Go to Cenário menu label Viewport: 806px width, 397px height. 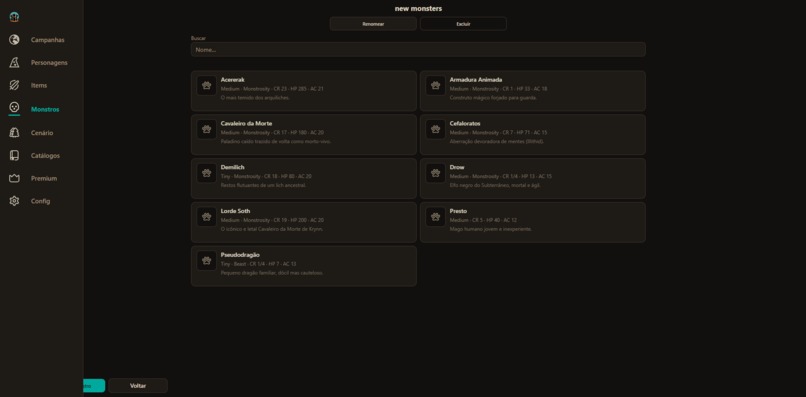[x=42, y=133]
